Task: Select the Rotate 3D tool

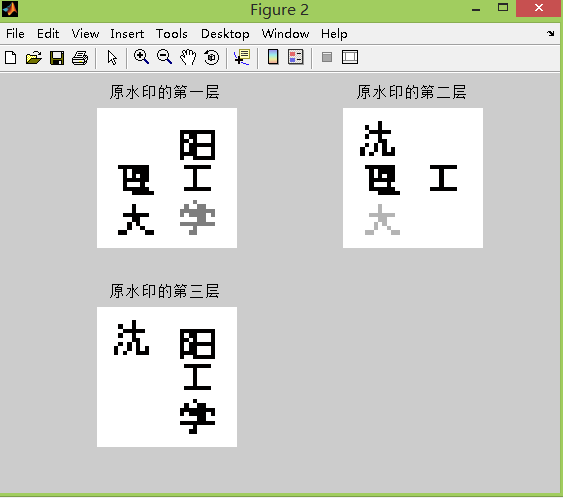Action: point(211,57)
